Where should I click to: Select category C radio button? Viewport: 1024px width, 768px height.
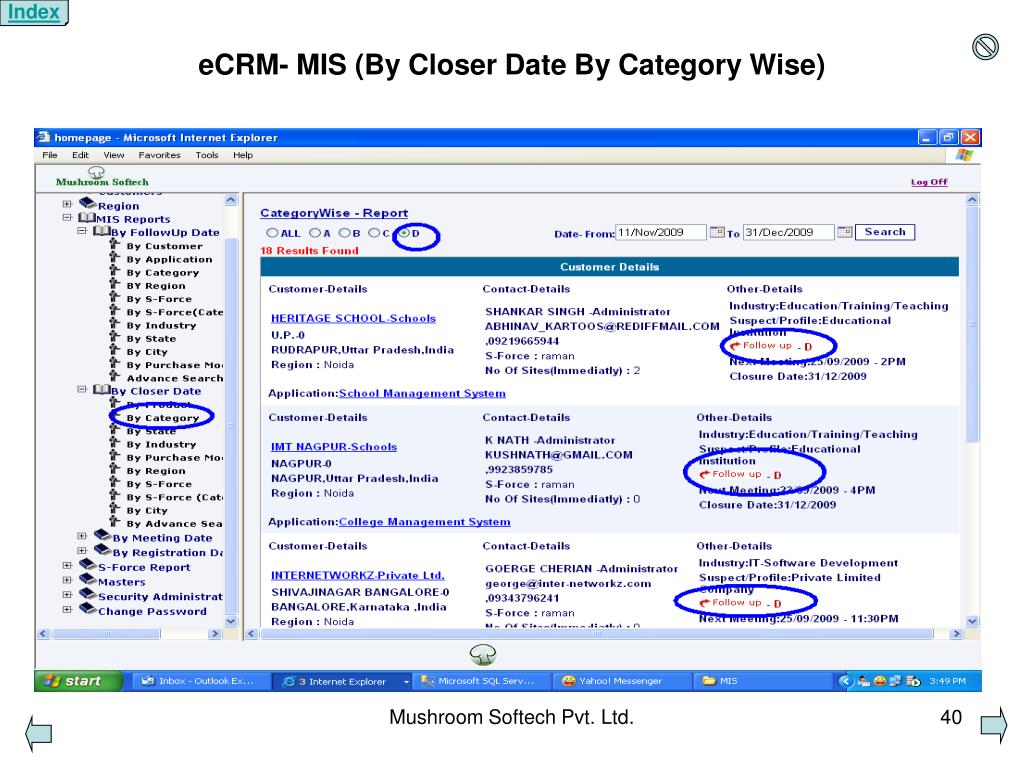coord(374,233)
